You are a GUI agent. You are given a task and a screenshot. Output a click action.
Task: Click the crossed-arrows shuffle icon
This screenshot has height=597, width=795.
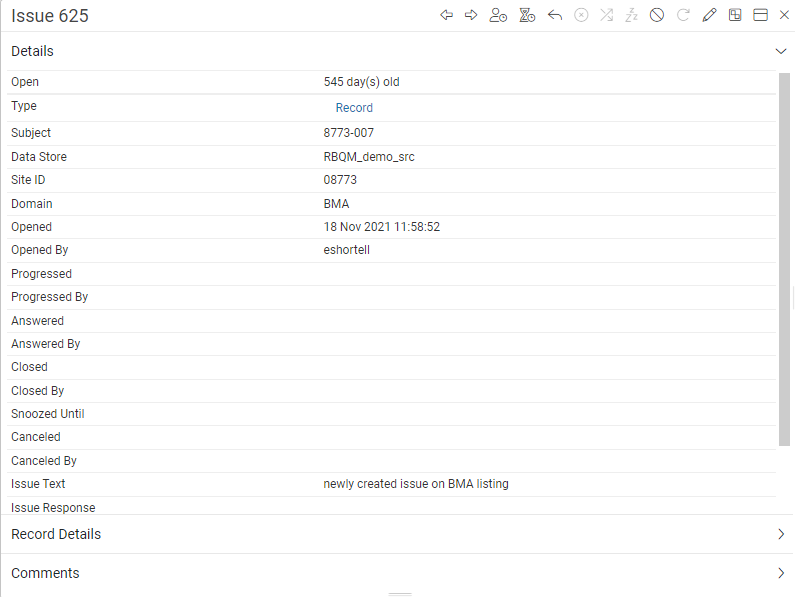click(x=606, y=15)
